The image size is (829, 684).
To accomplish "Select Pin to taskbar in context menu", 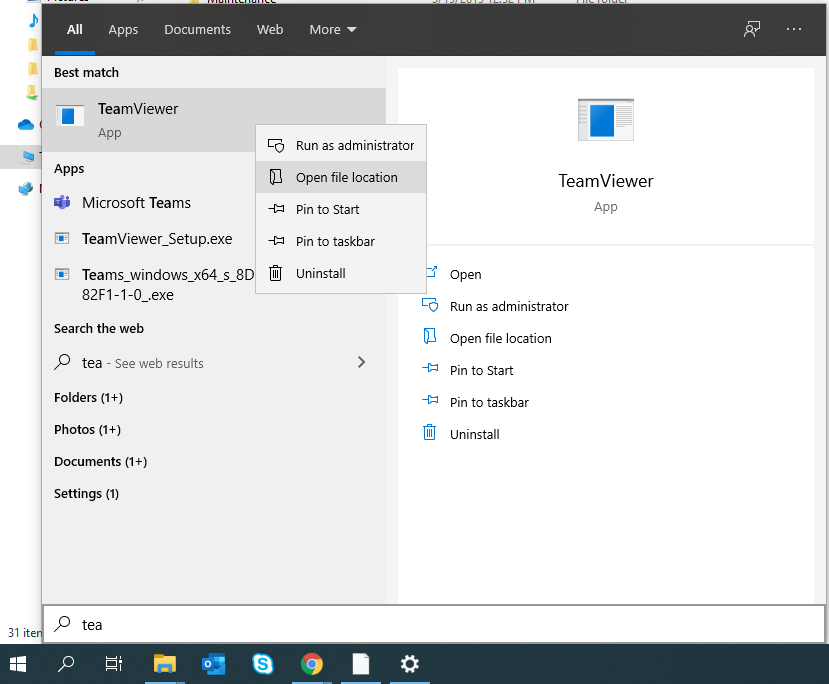I will point(335,242).
